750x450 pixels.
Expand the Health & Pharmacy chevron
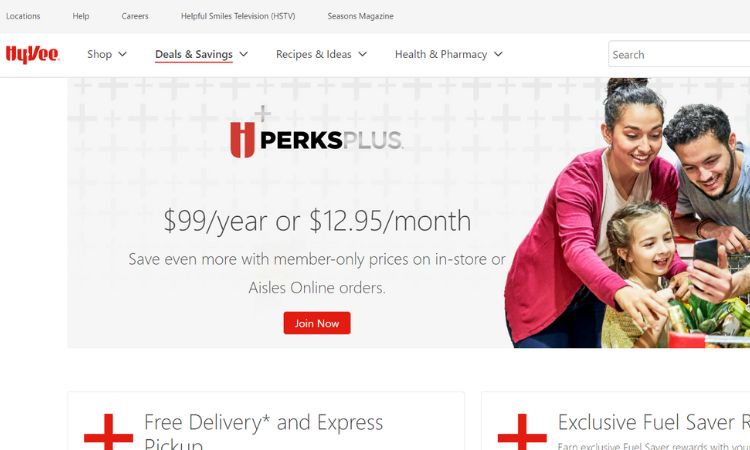(498, 55)
